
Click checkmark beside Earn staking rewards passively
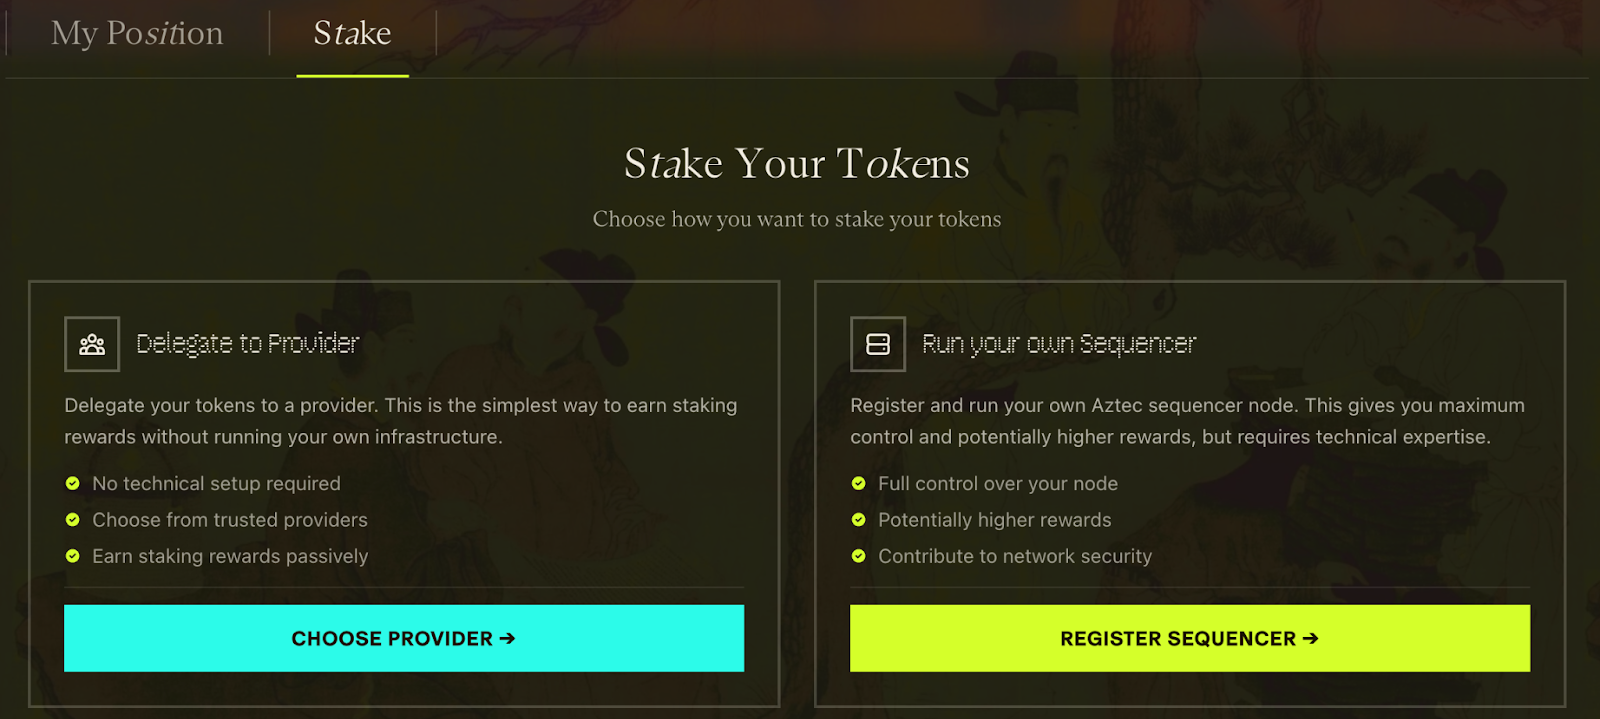click(x=73, y=556)
